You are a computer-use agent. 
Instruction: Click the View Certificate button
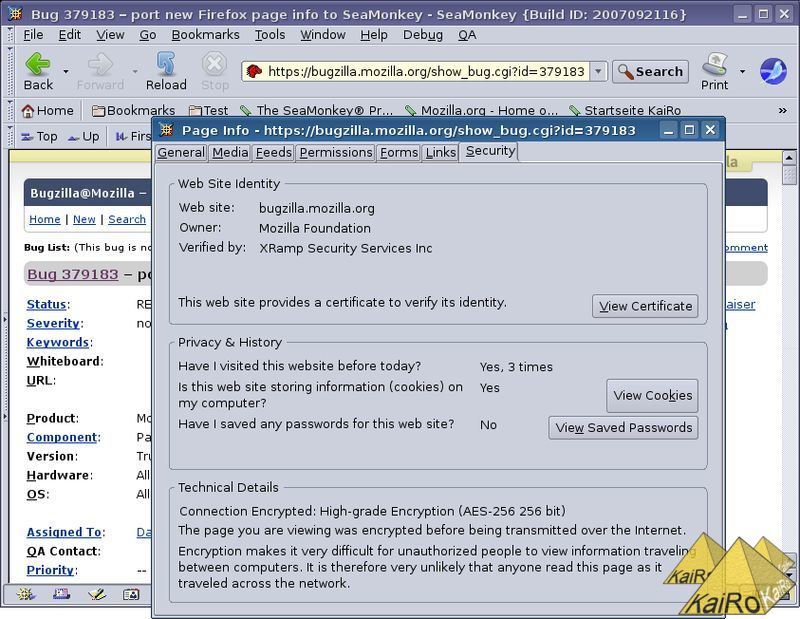point(645,306)
